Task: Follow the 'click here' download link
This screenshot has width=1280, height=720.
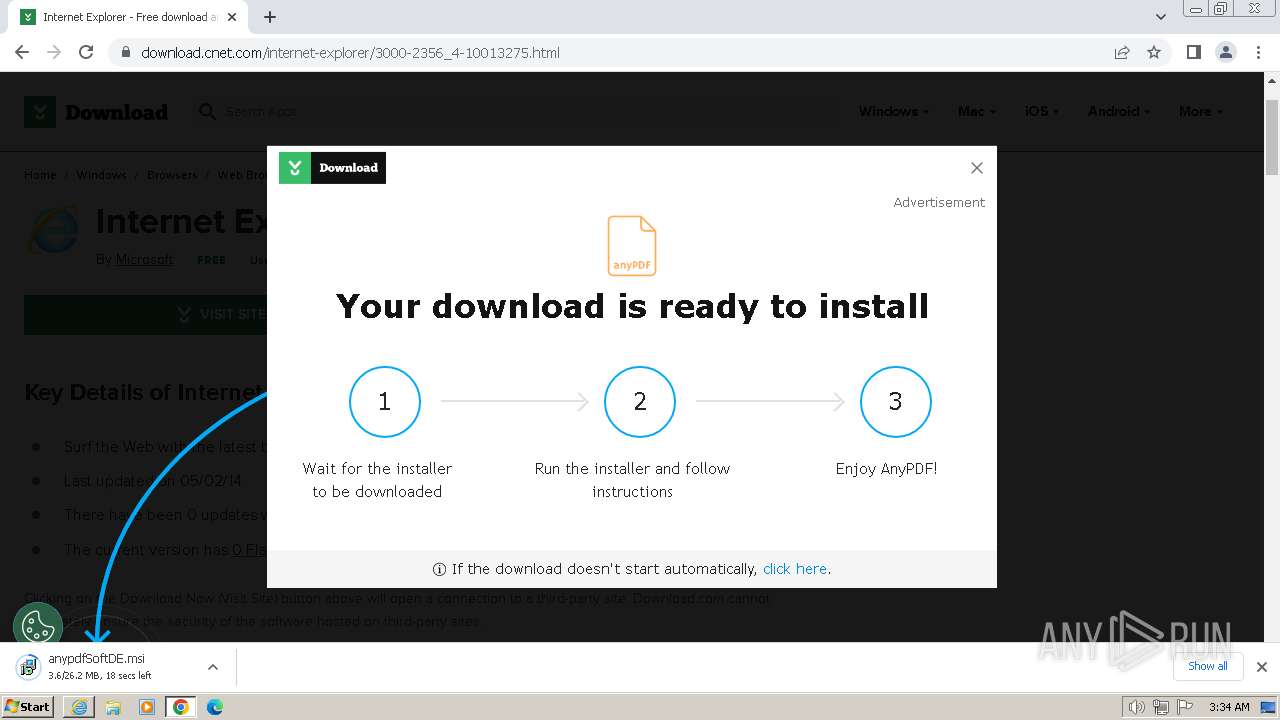Action: [795, 569]
